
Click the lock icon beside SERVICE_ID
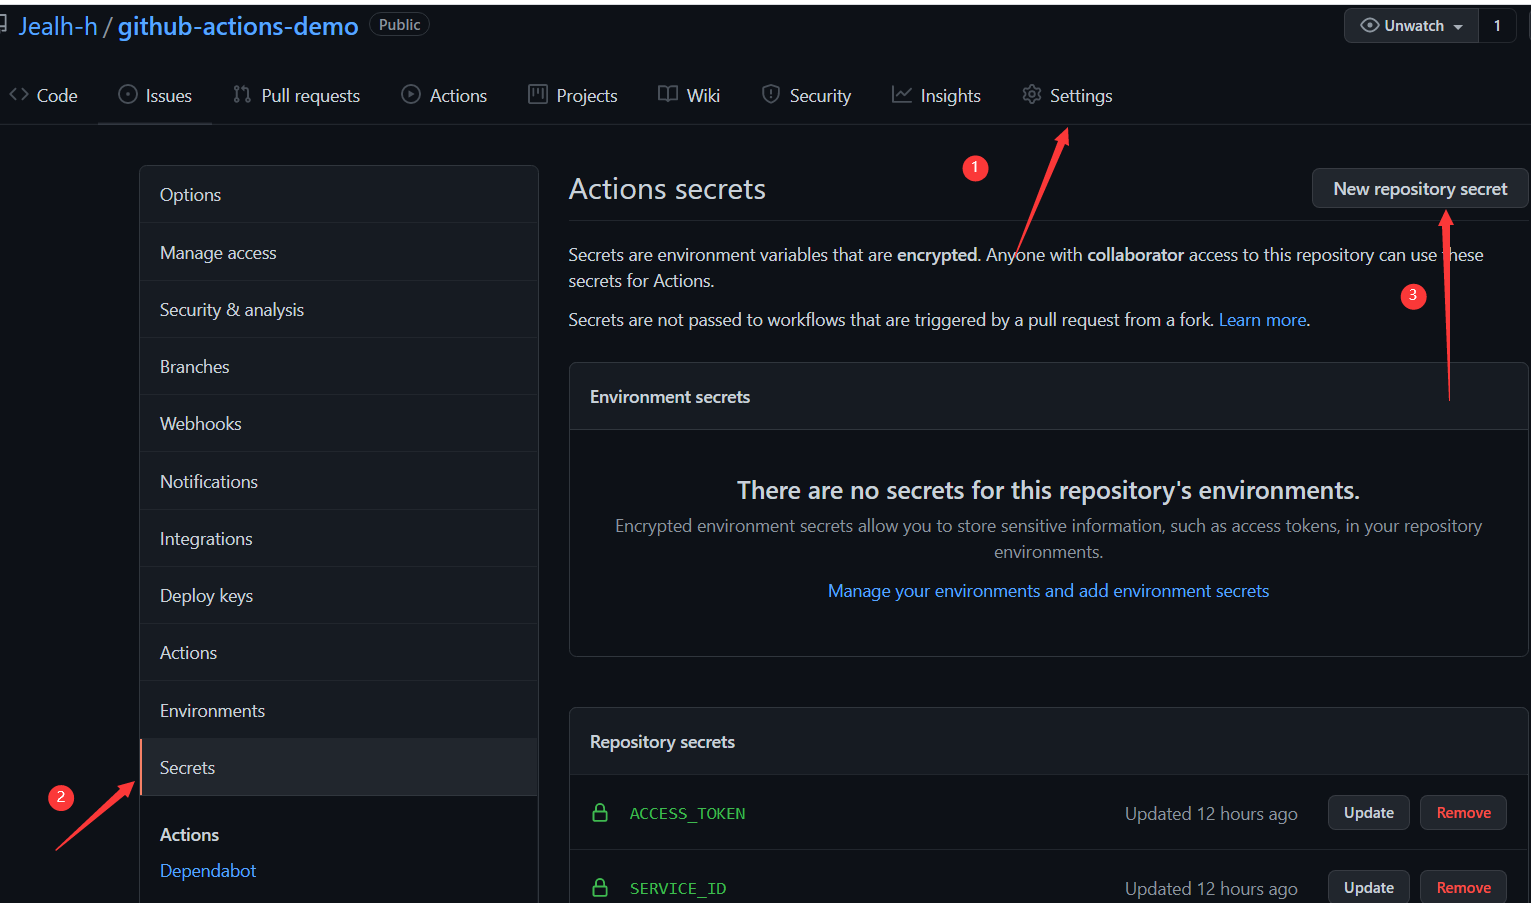click(600, 887)
